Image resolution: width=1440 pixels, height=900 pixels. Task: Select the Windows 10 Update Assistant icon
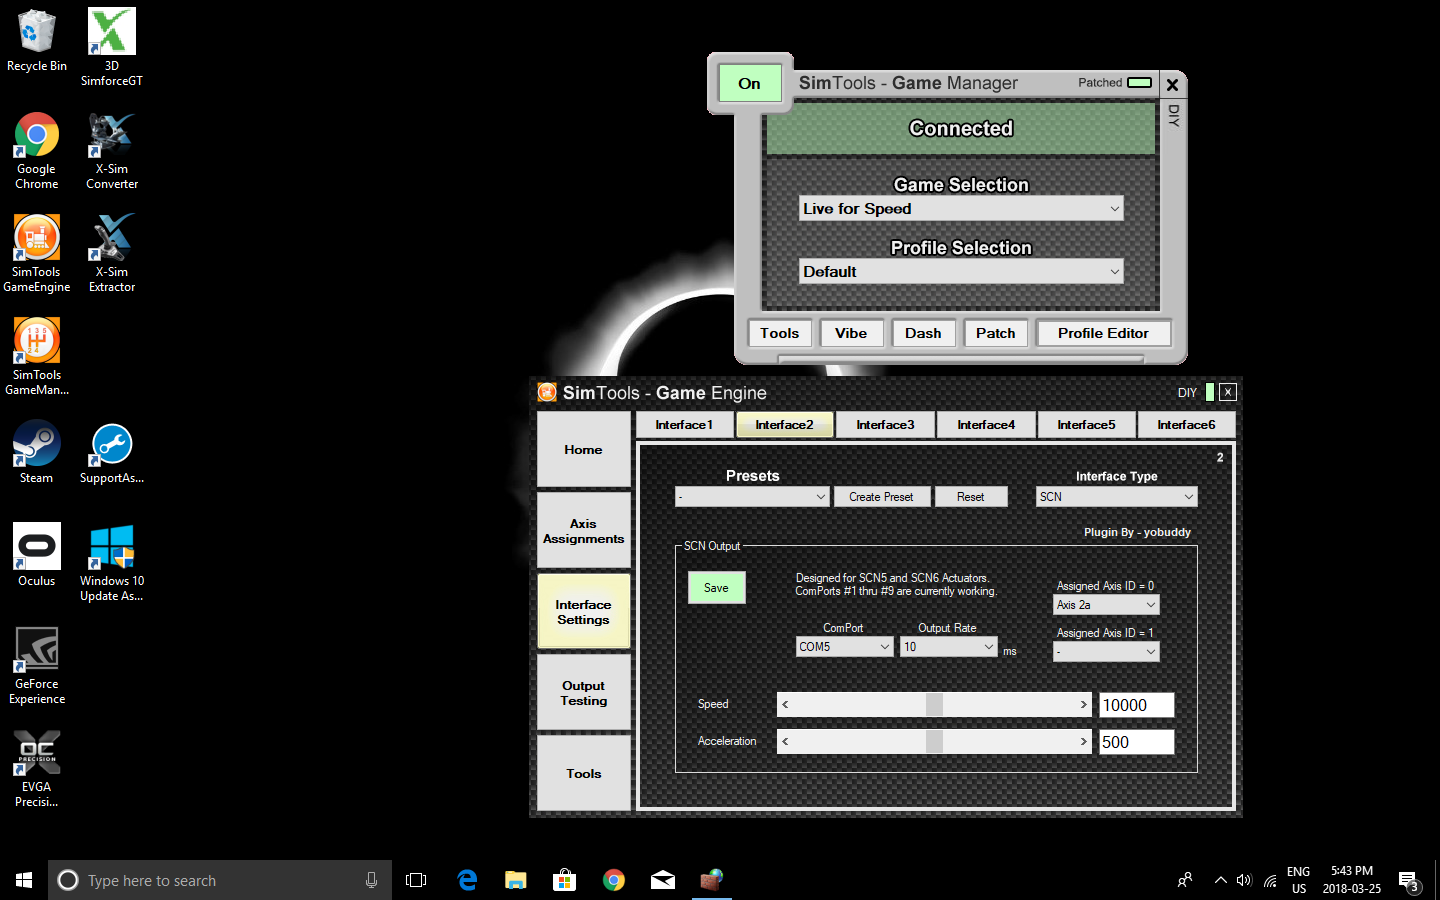click(112, 563)
